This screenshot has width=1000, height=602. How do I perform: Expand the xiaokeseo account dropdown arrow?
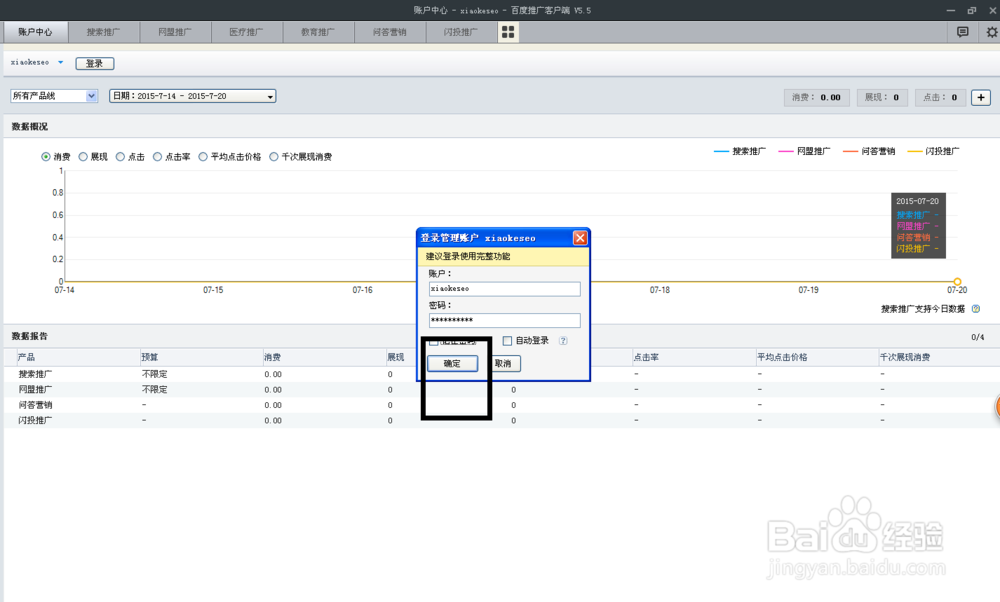tap(61, 62)
